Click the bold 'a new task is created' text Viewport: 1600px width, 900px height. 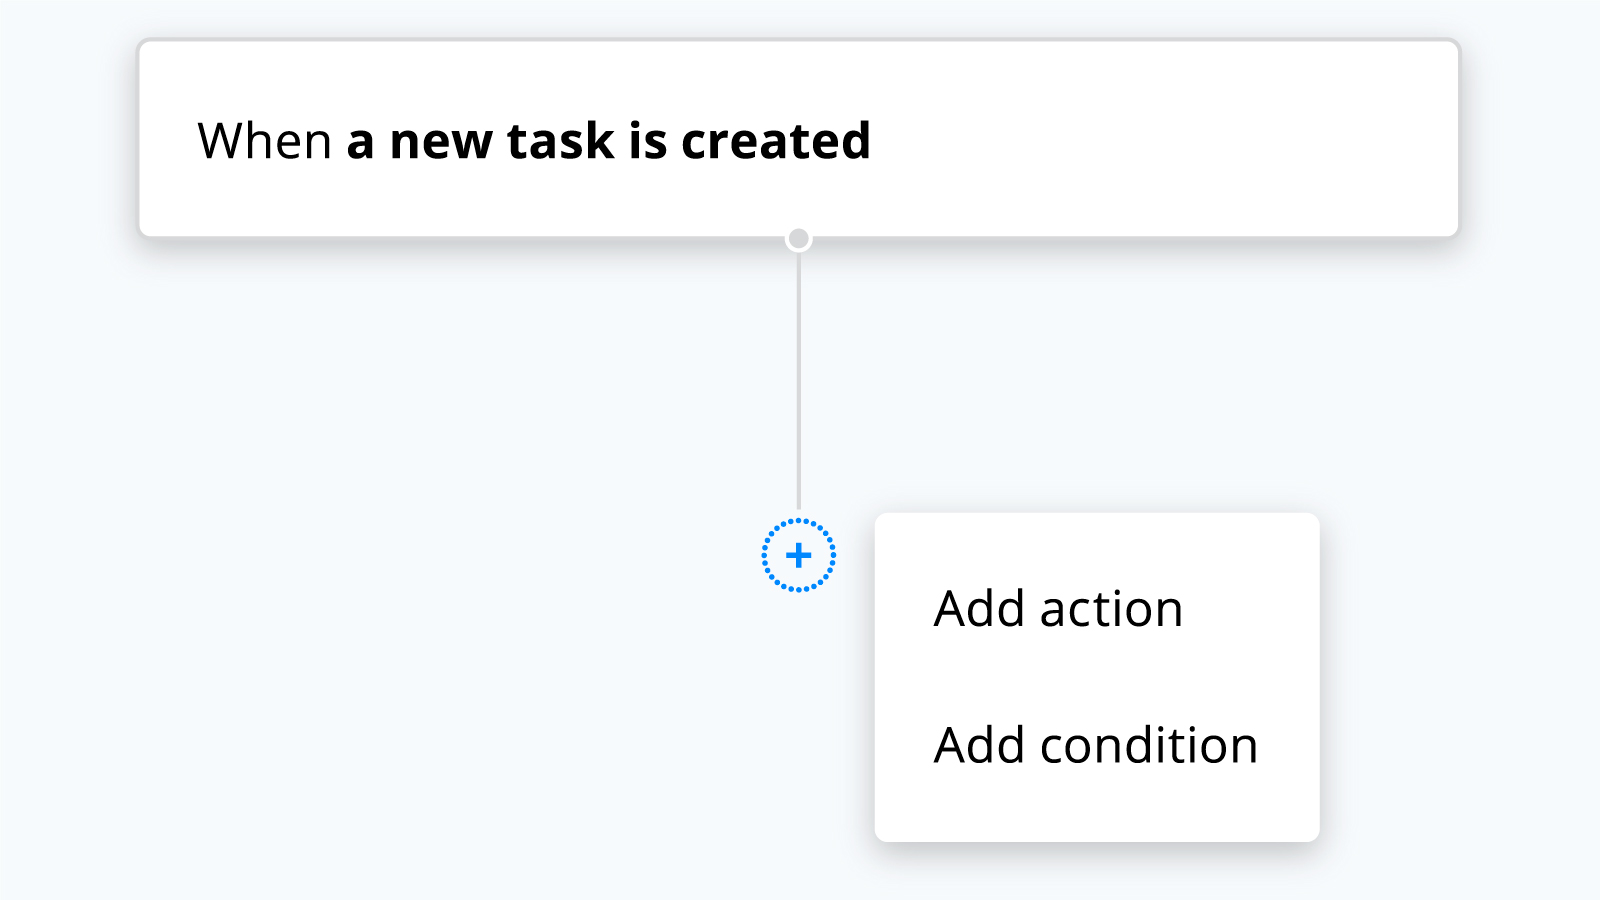(x=608, y=141)
